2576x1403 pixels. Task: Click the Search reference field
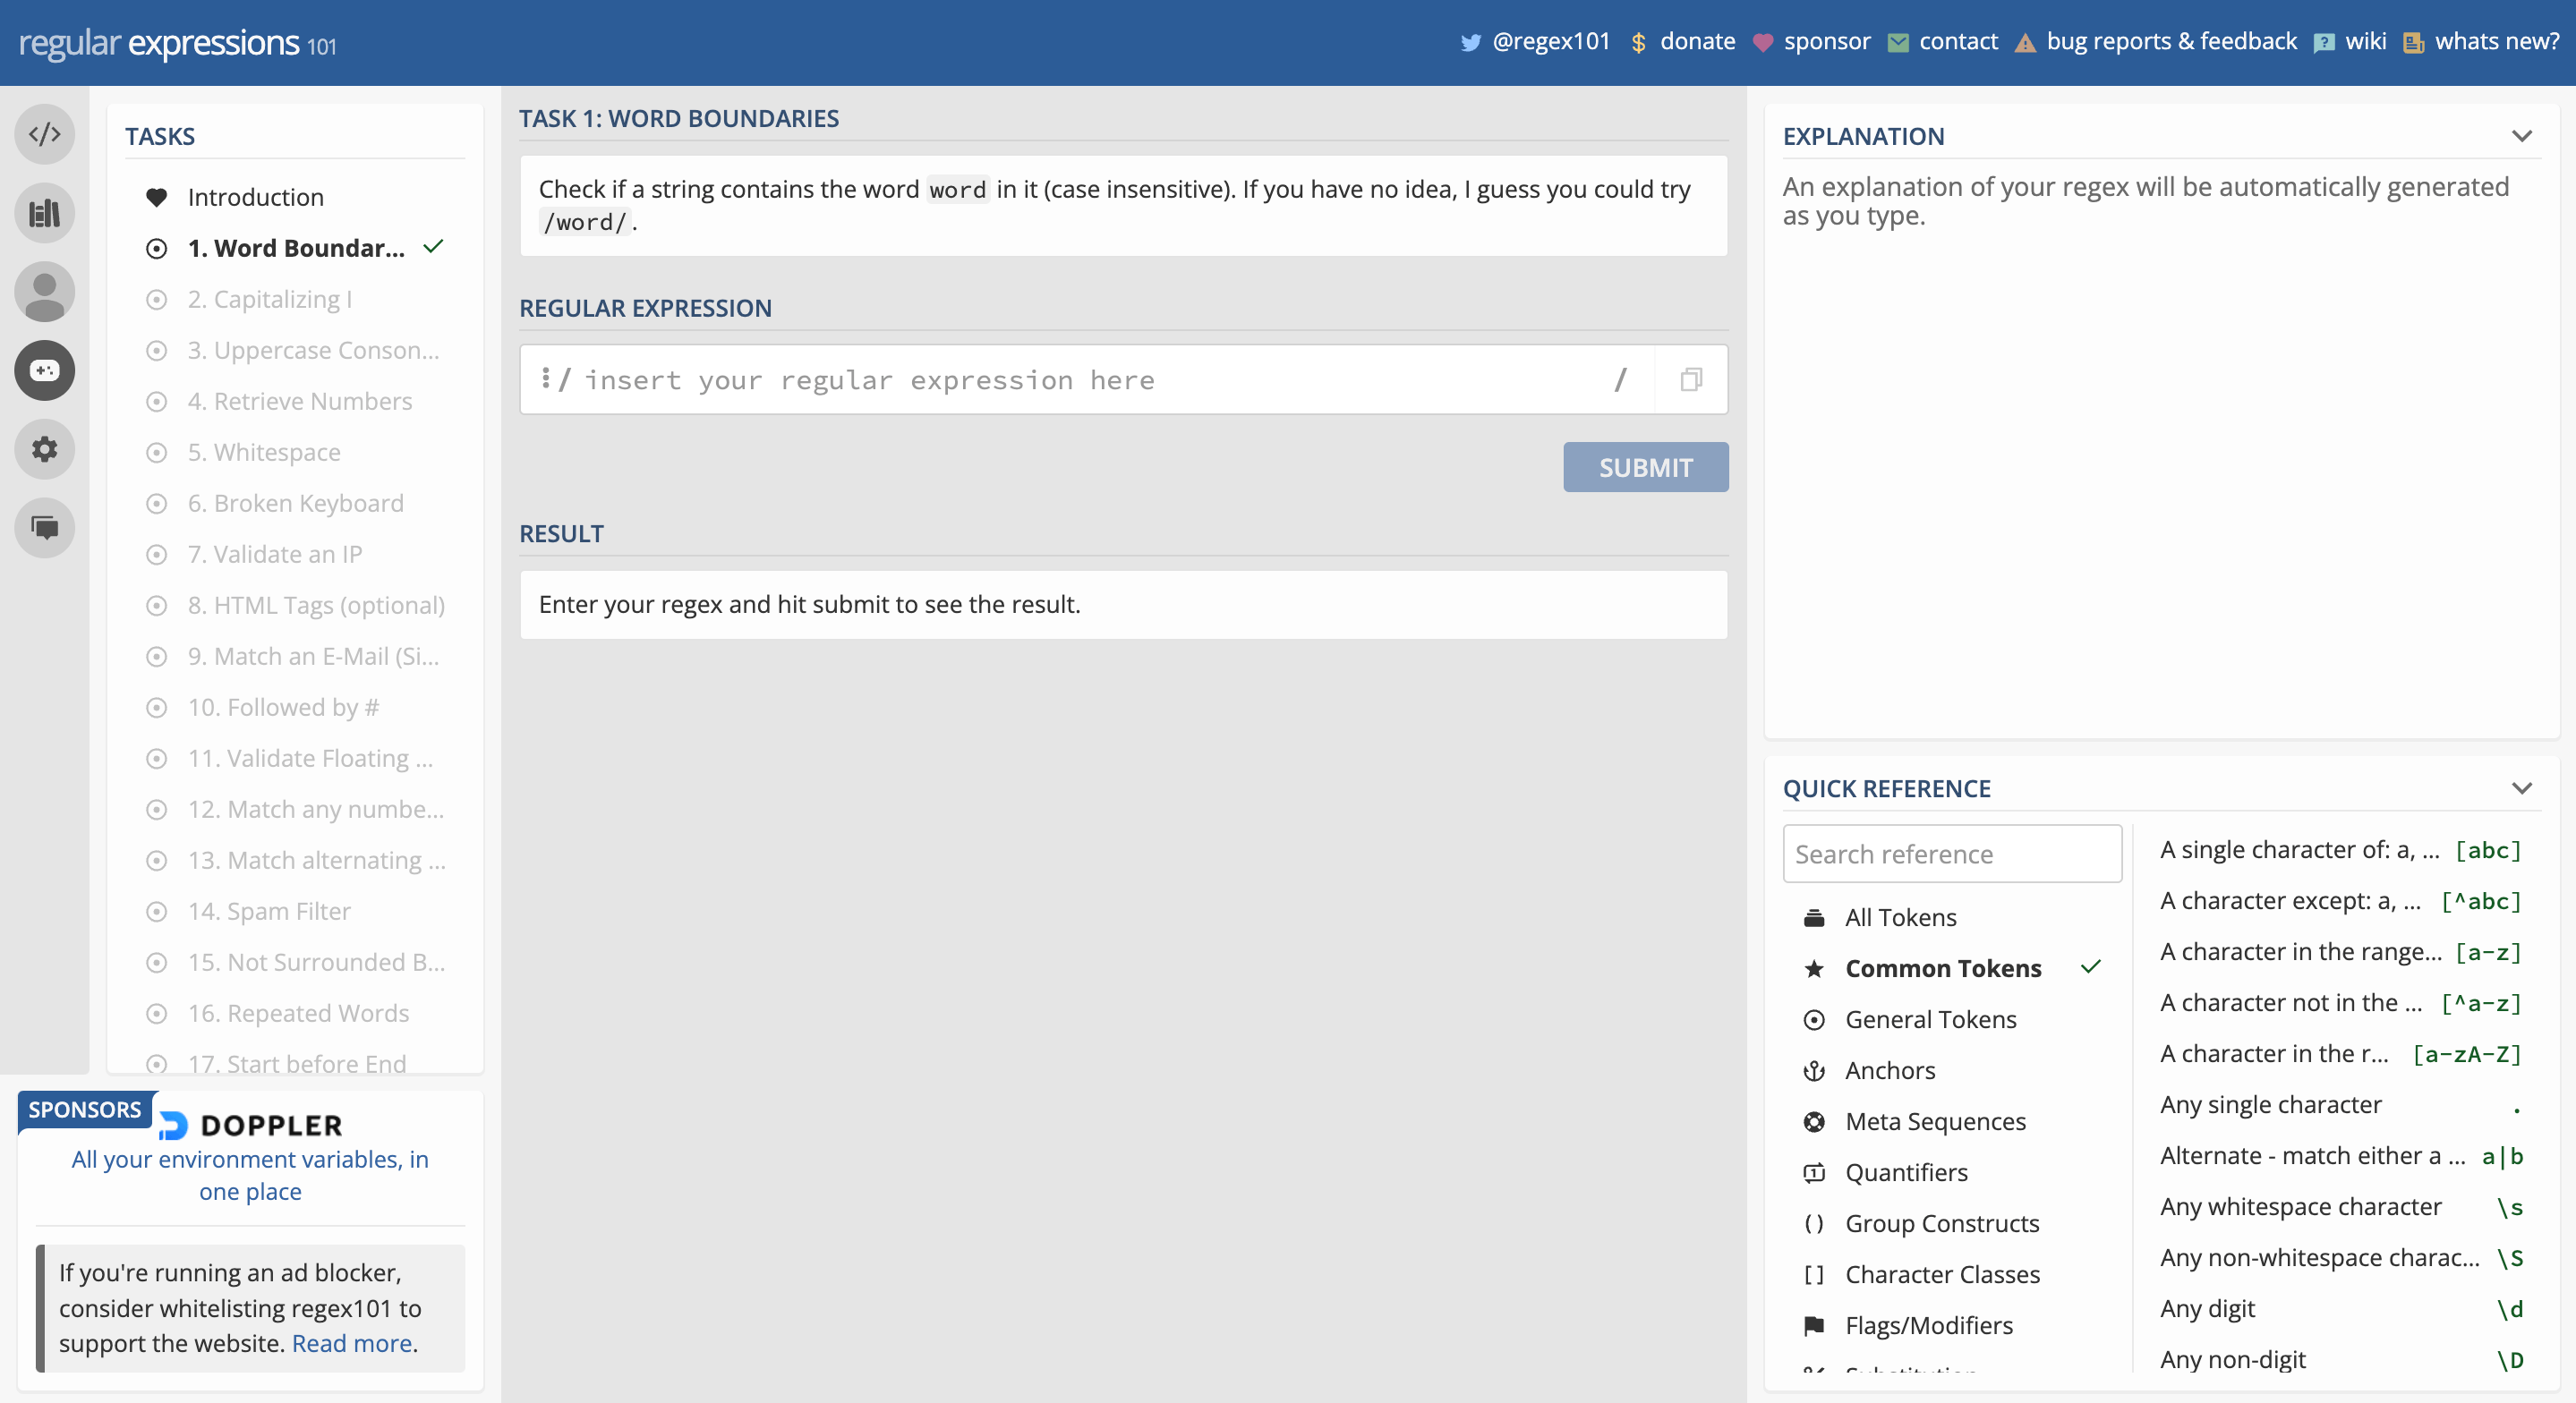(1951, 854)
